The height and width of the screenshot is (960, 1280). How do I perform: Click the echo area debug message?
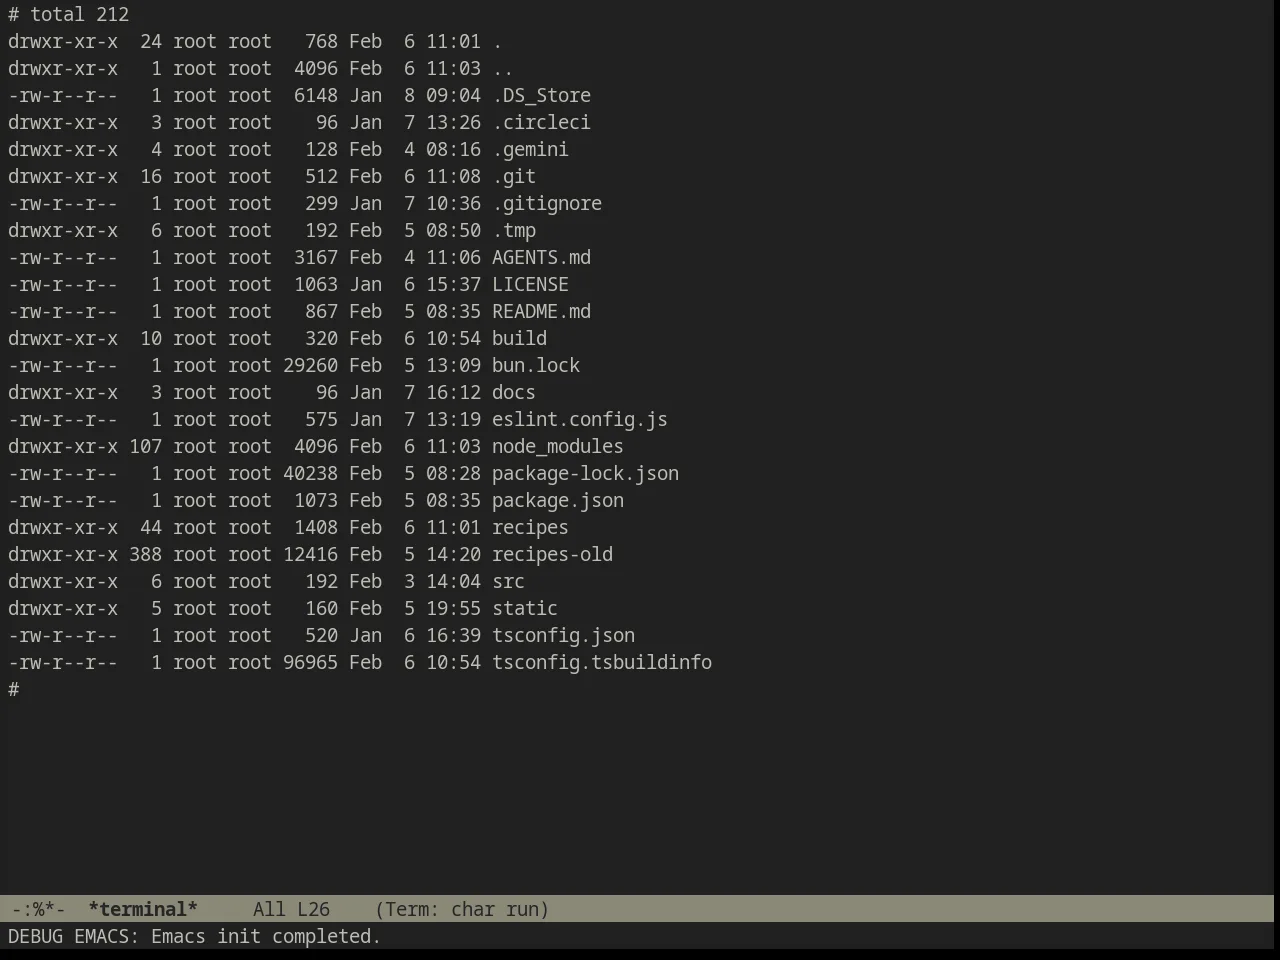(194, 936)
